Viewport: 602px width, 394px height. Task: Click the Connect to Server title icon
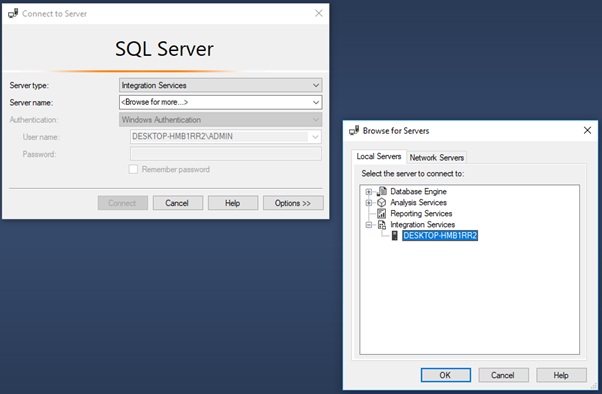tap(13, 13)
